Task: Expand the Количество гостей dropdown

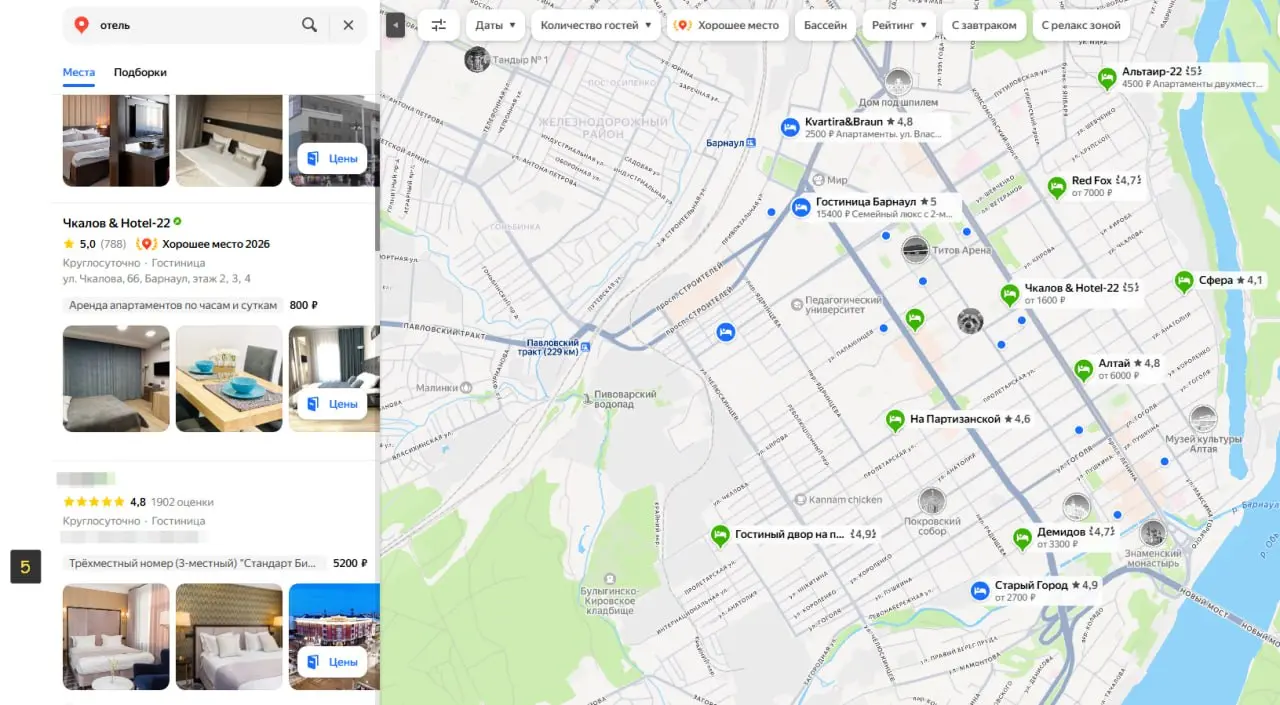Action: [596, 25]
